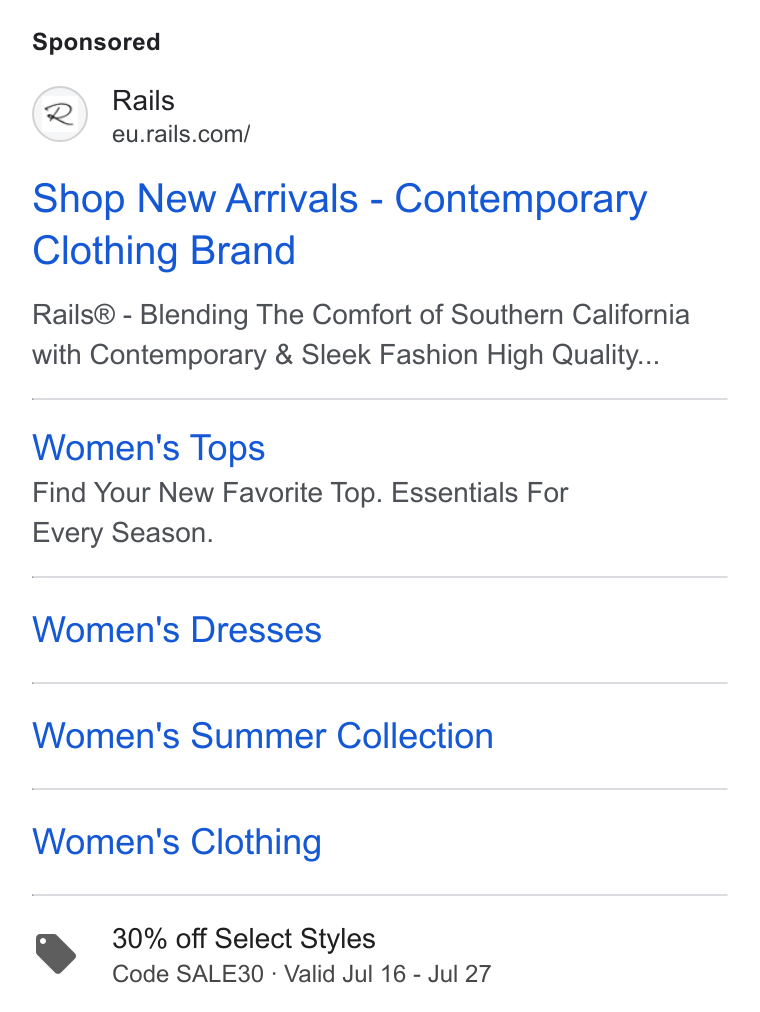This screenshot has width=760, height=1012.
Task: Click the 'Clothing Brand' headline line
Action: [x=164, y=250]
